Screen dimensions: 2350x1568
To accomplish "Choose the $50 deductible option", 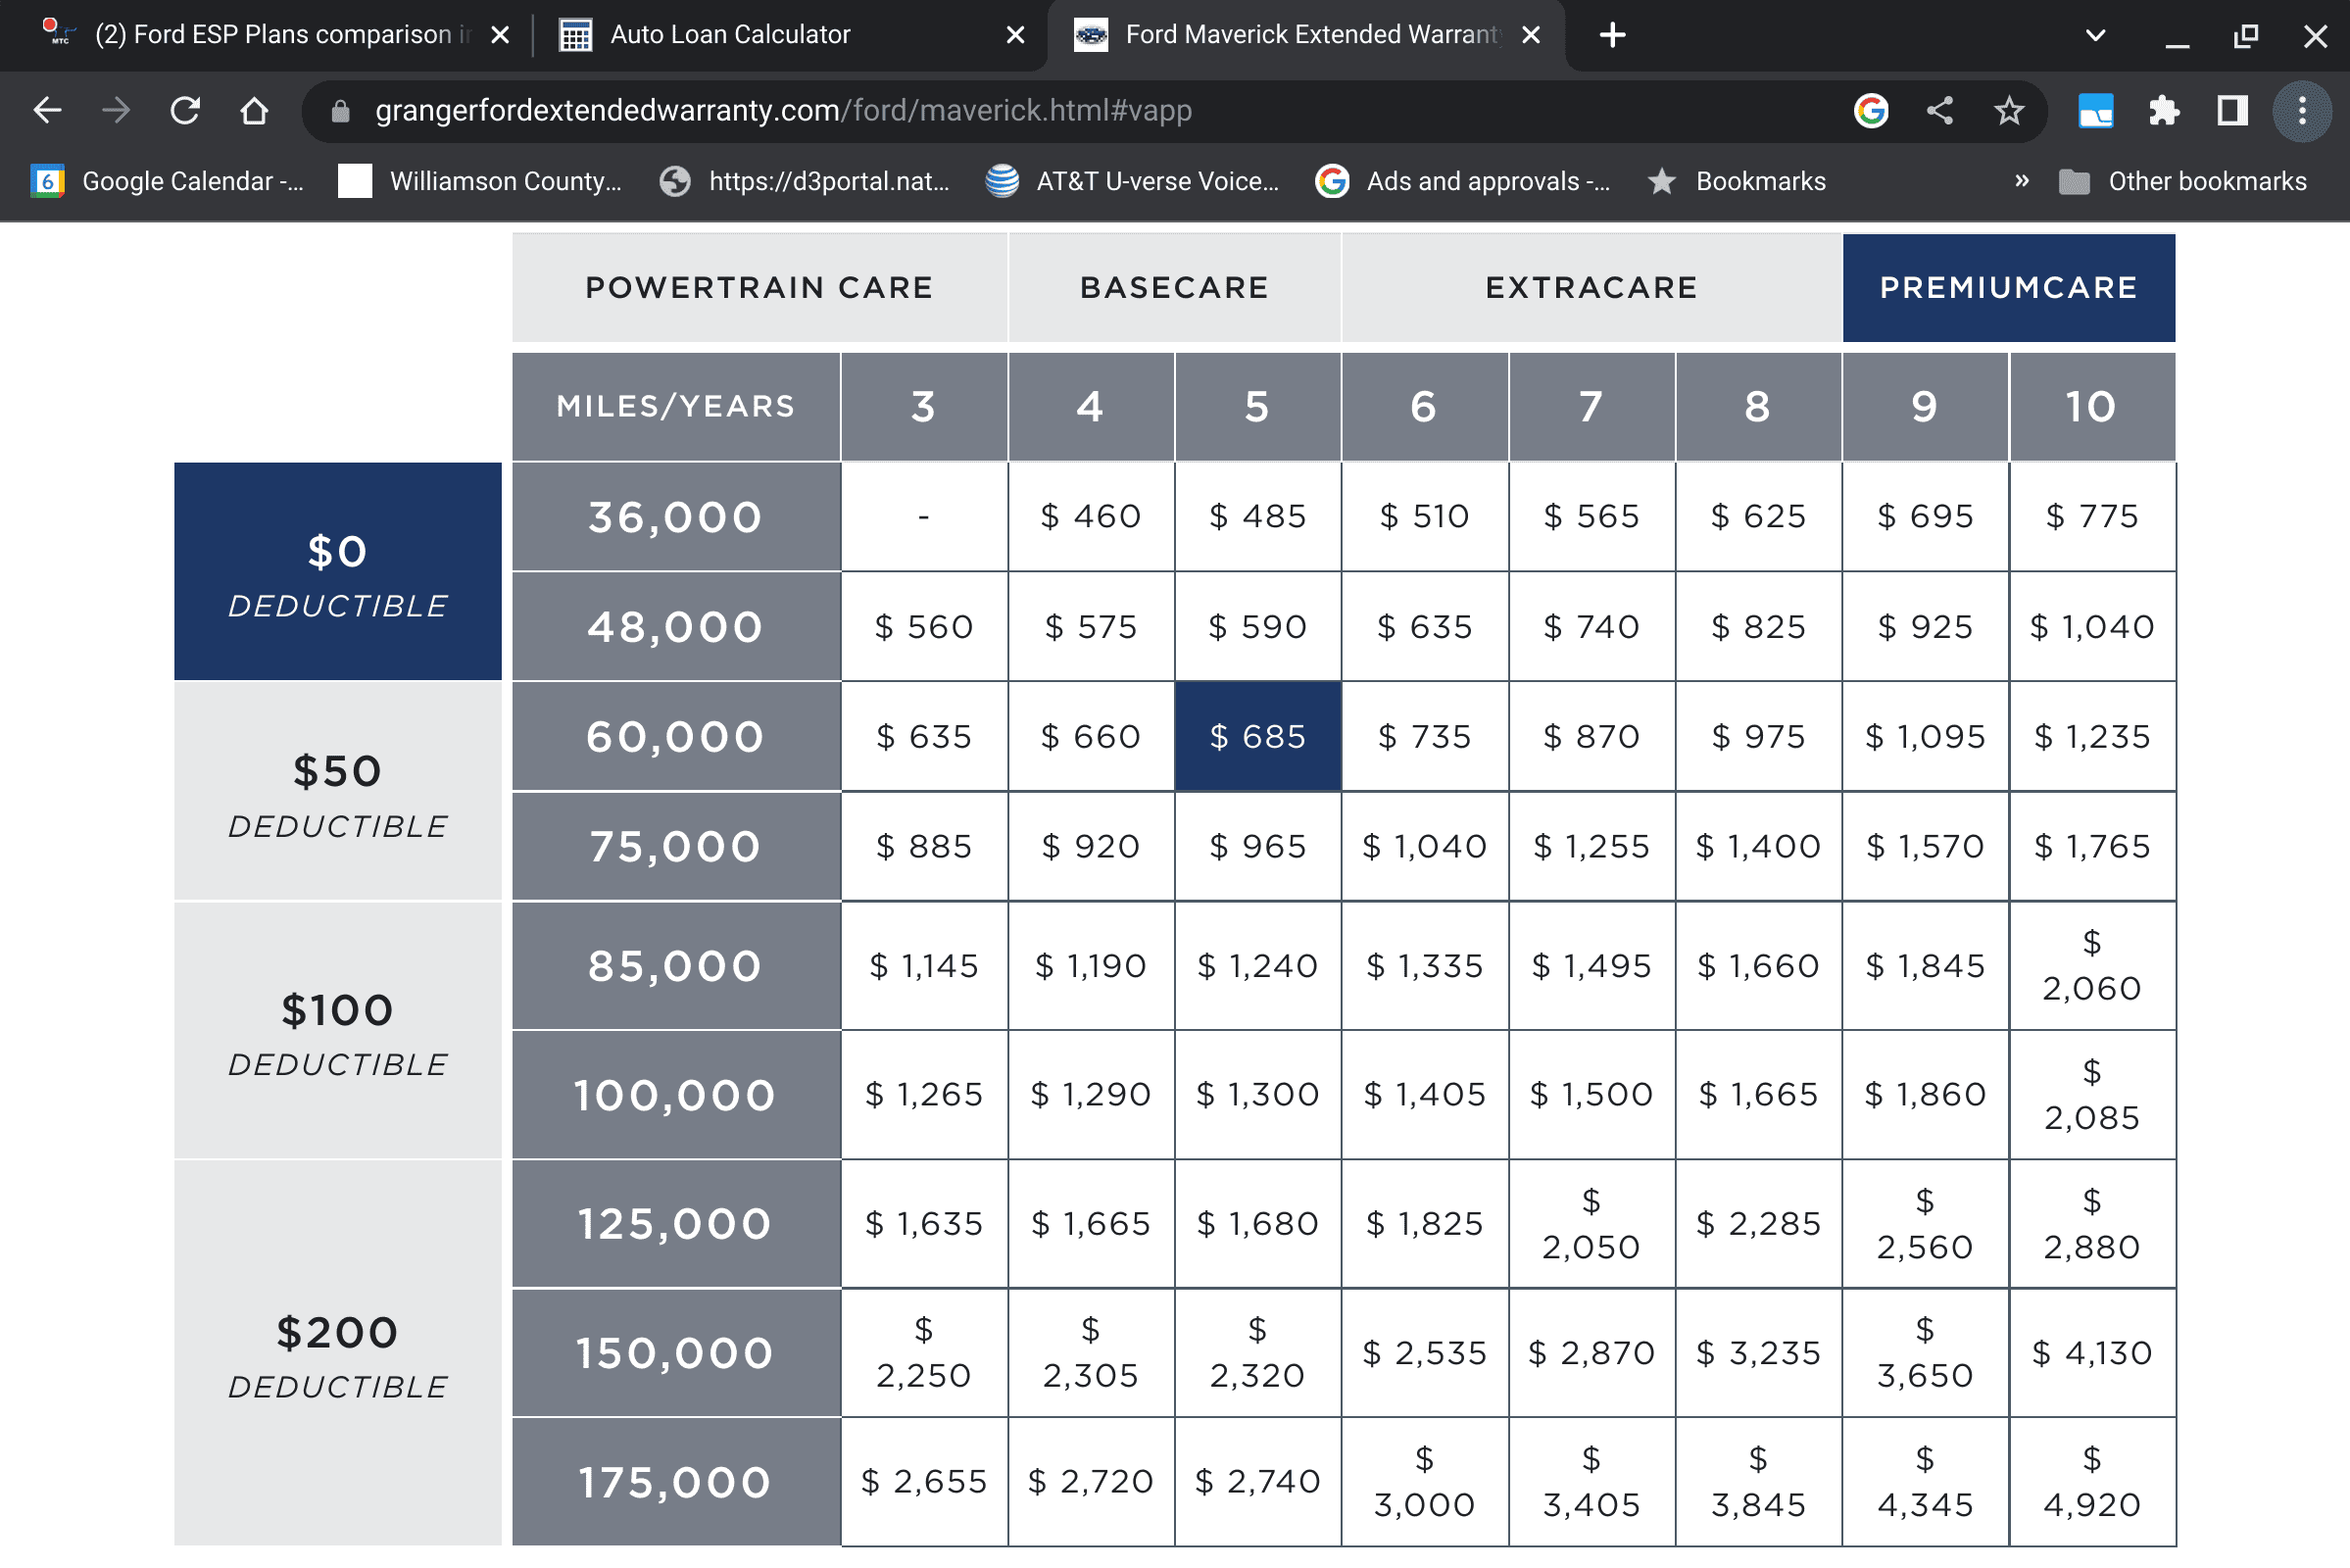I will (x=338, y=791).
